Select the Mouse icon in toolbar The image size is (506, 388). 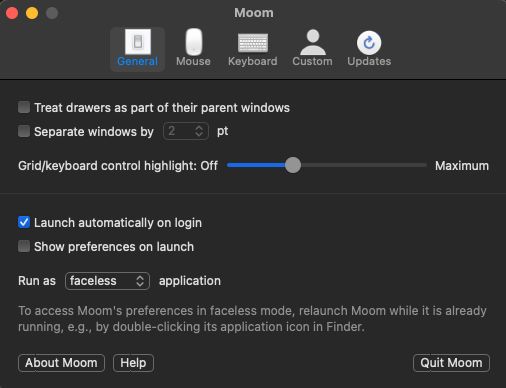click(194, 42)
